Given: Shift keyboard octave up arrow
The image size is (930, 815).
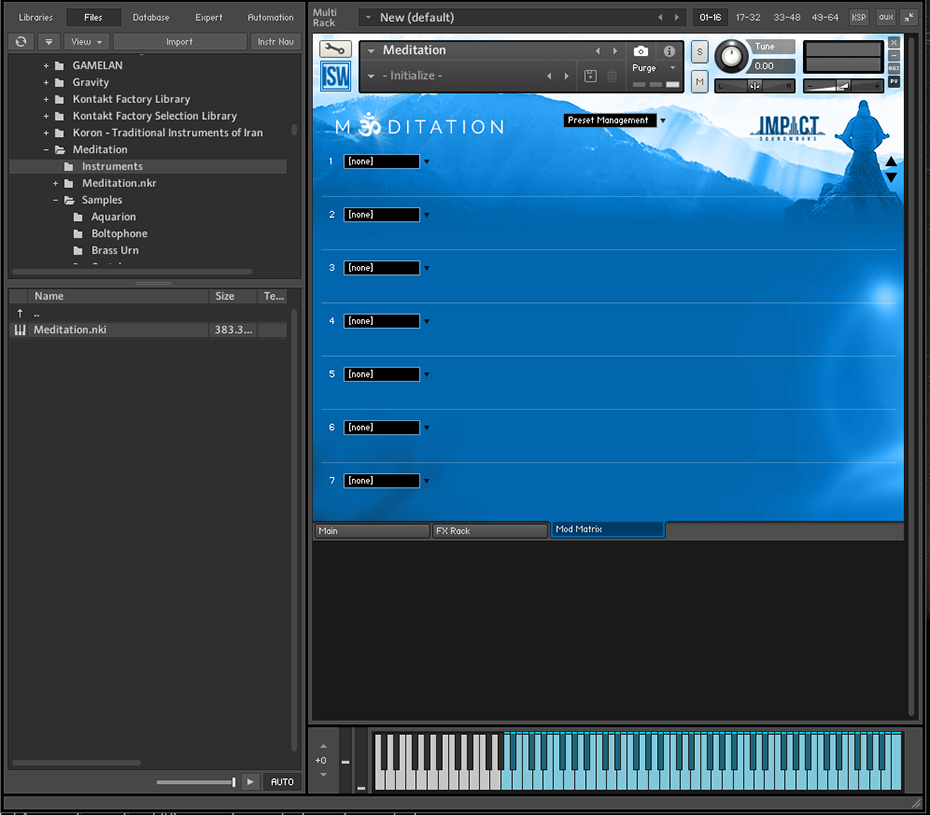Looking at the screenshot, I should (x=323, y=746).
